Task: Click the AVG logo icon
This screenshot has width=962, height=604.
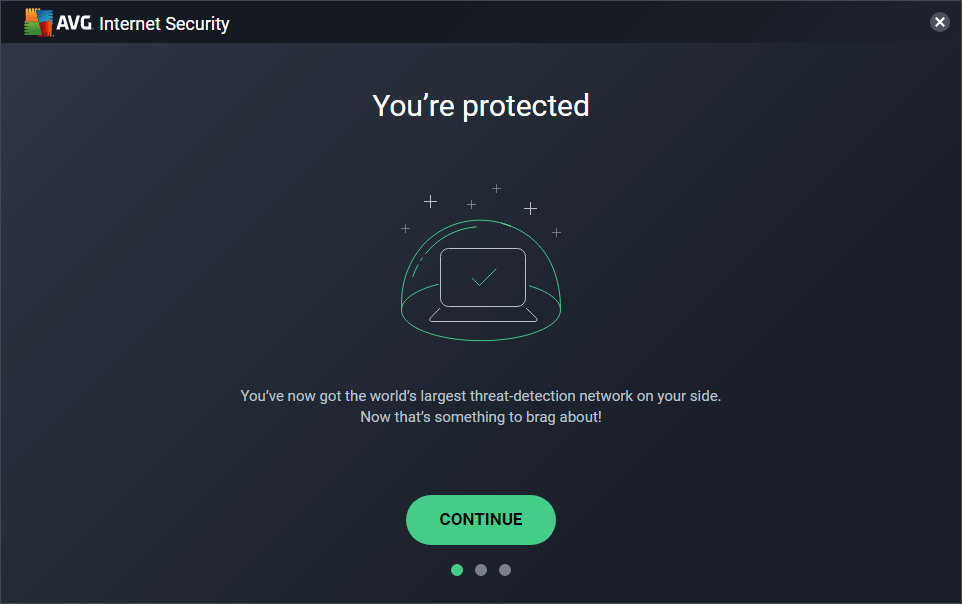Action: coord(38,23)
